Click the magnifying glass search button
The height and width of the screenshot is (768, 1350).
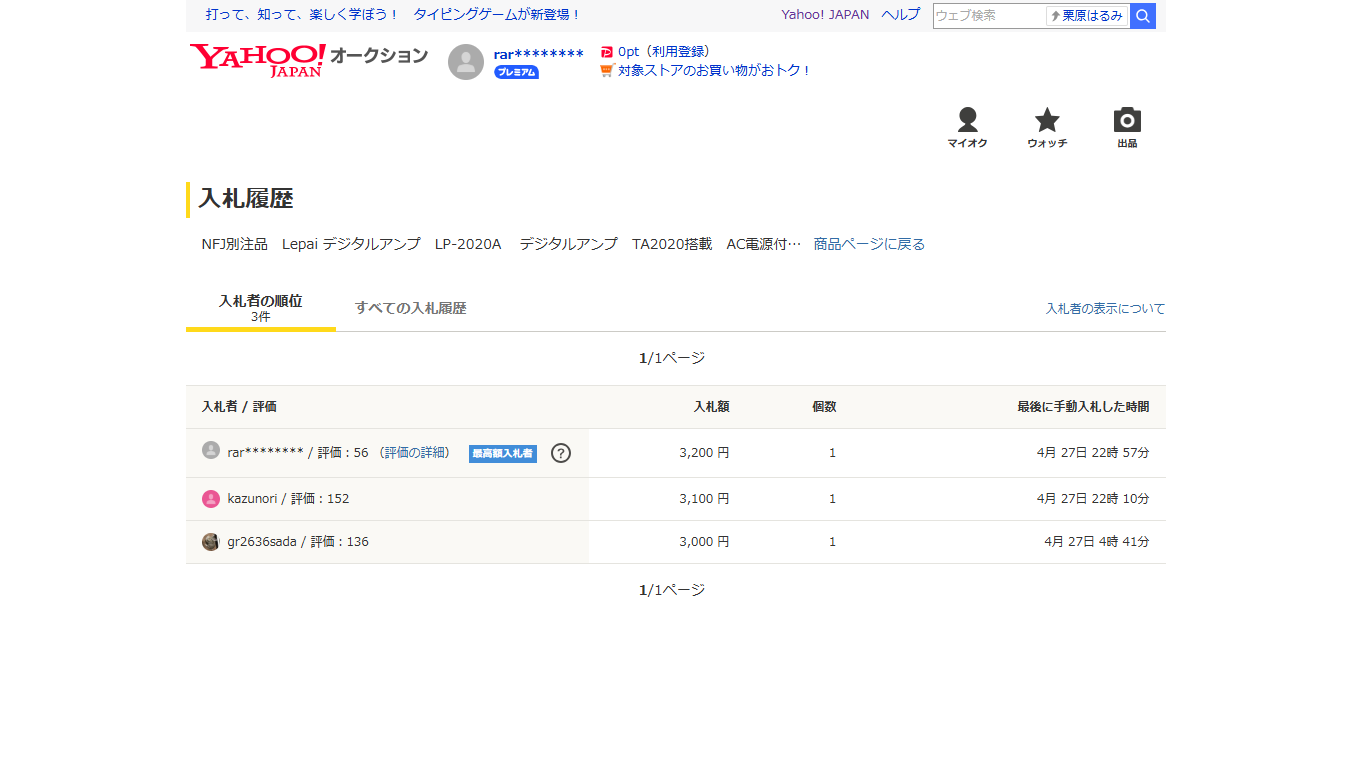point(1143,16)
